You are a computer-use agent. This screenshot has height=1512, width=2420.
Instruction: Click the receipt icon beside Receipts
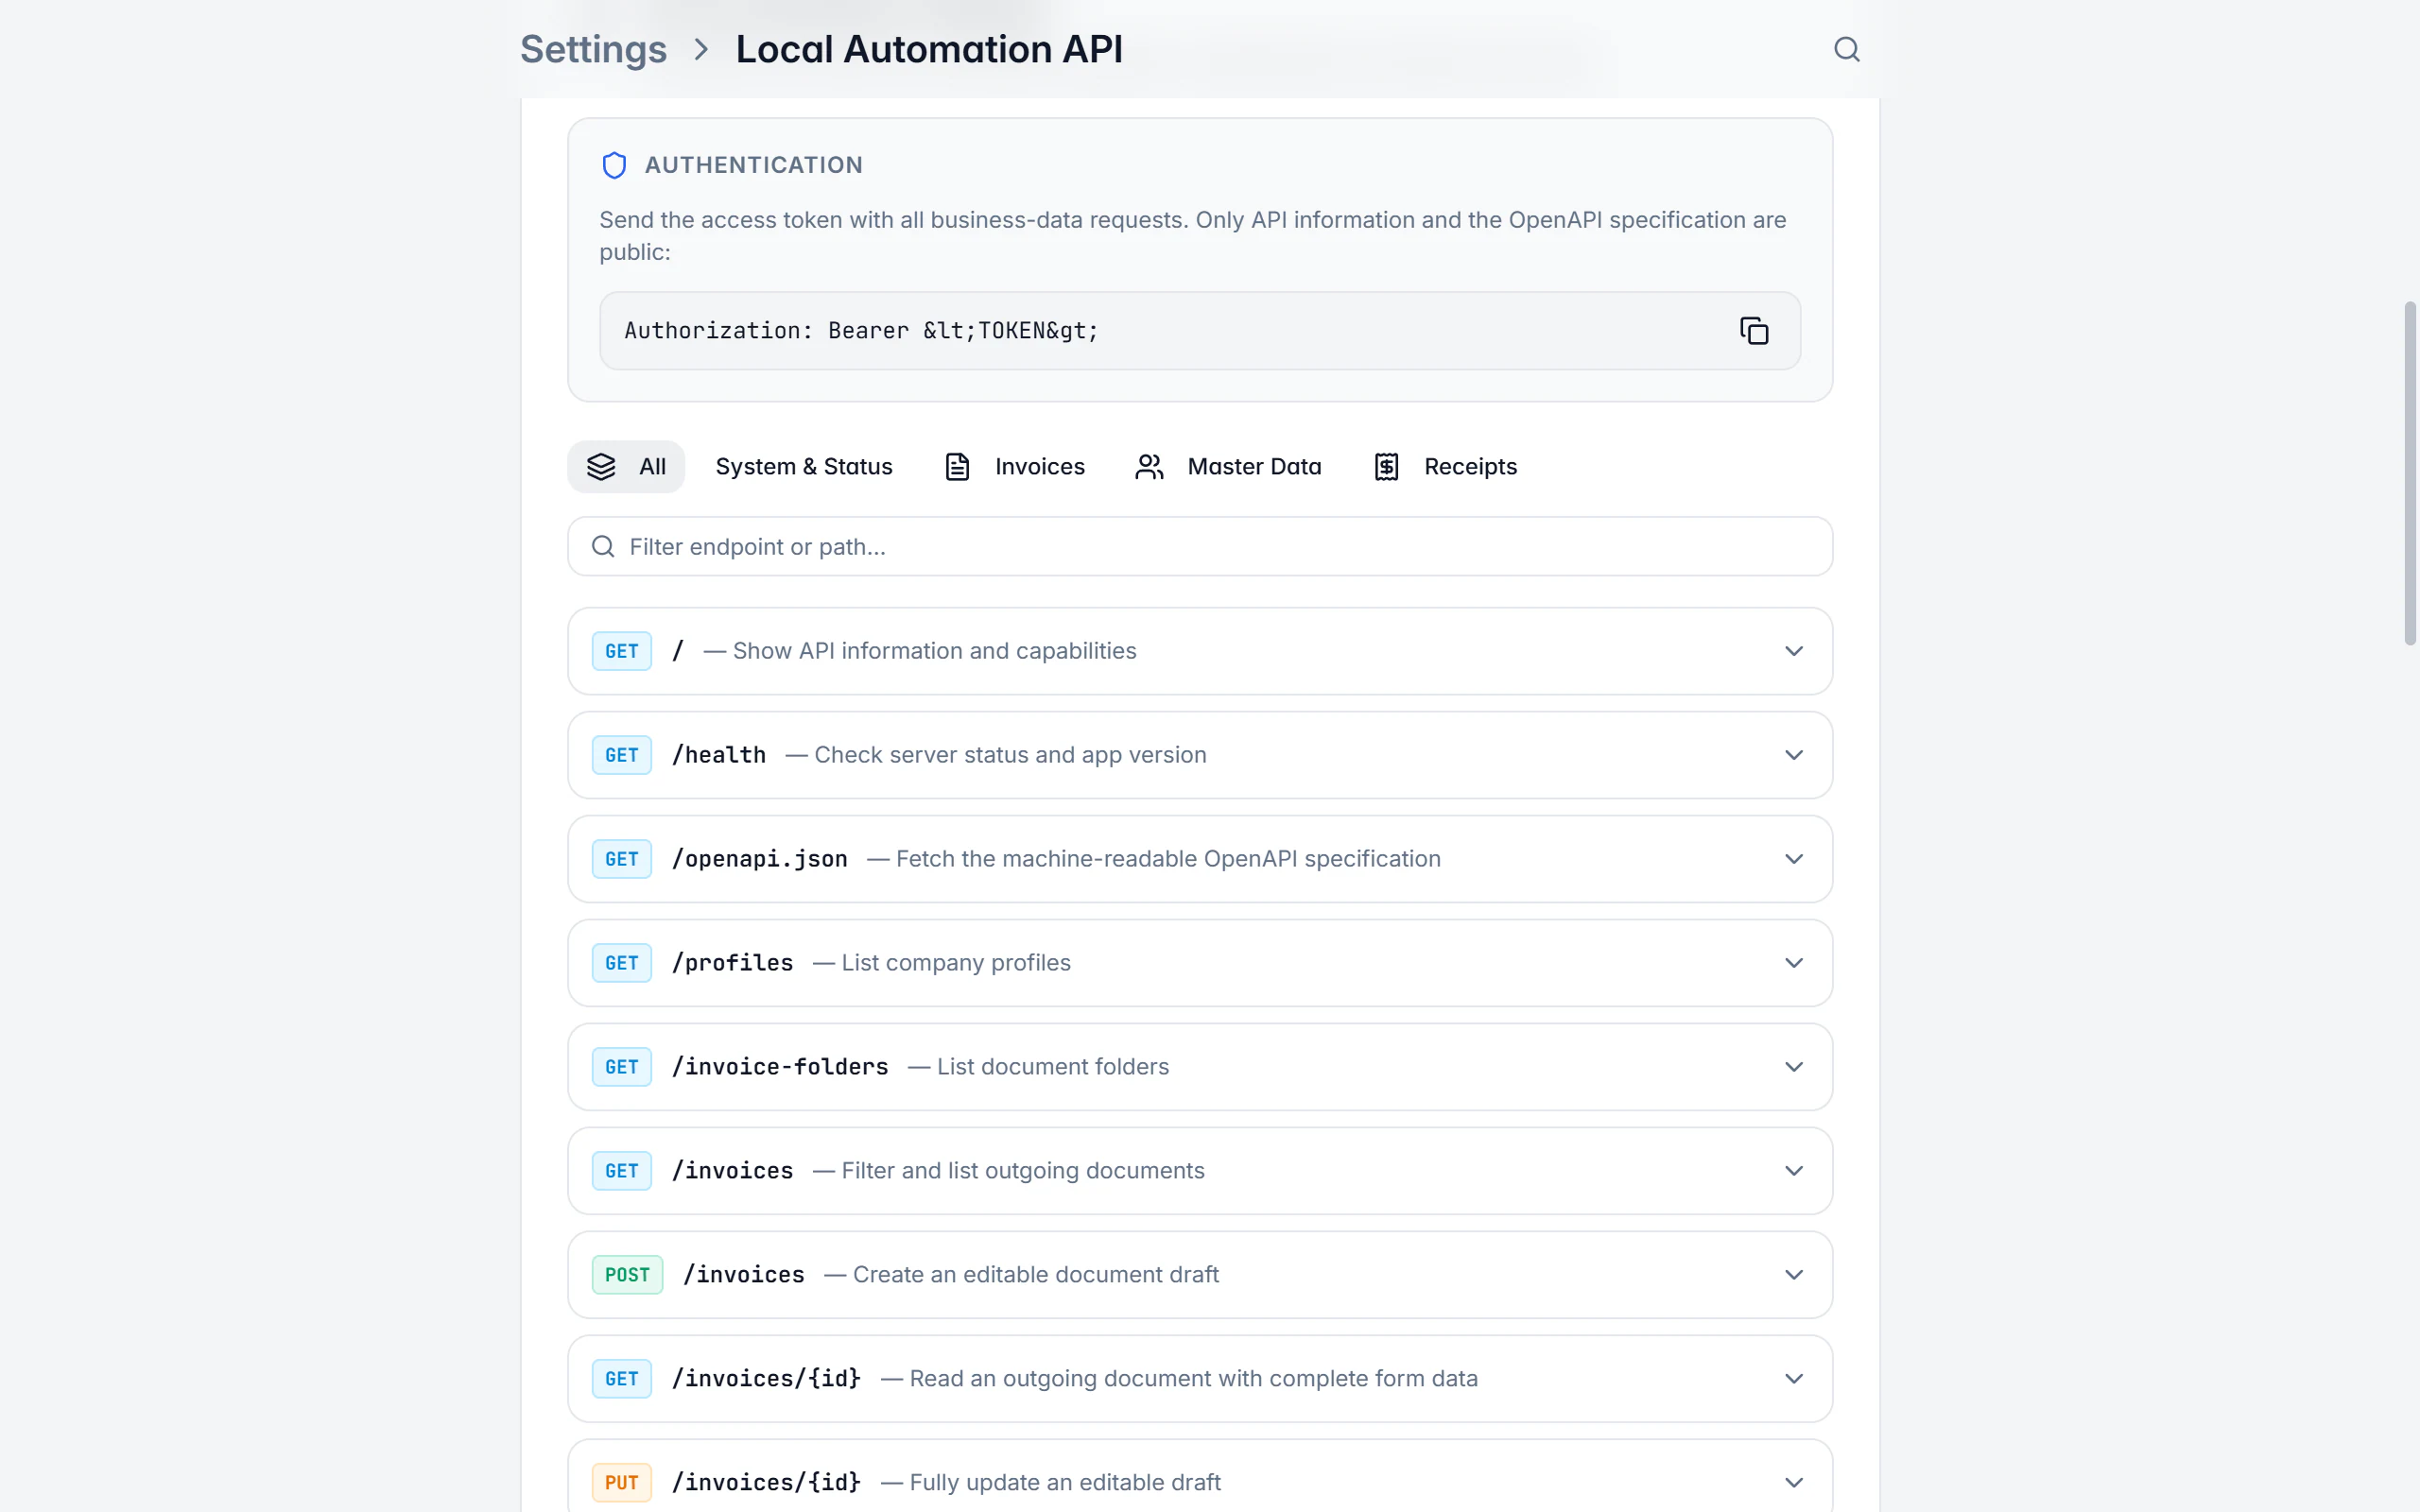[1386, 467]
